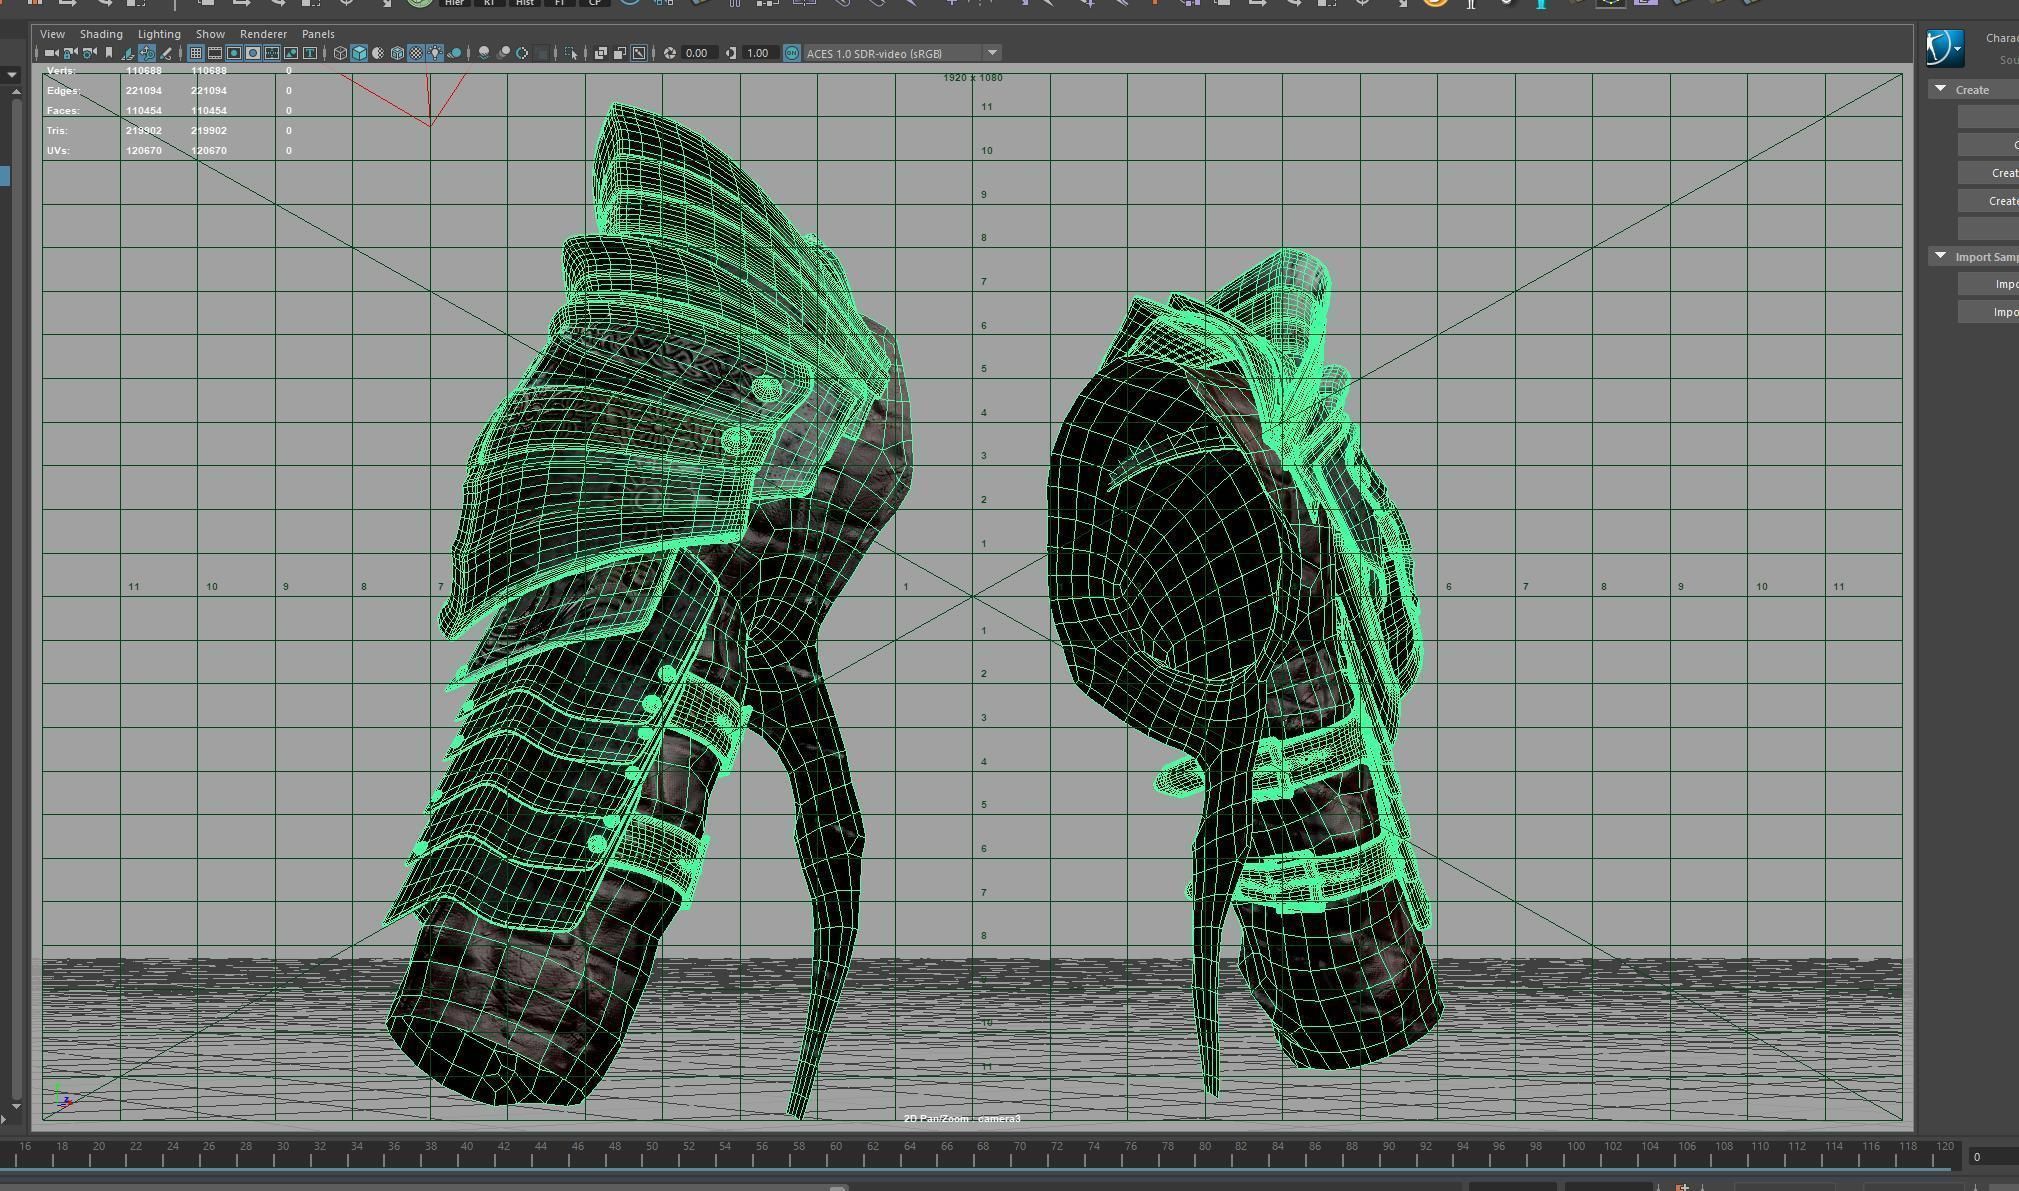Open the Renderer panel menu
Viewport: 2019px width, 1191px height.
263,34
